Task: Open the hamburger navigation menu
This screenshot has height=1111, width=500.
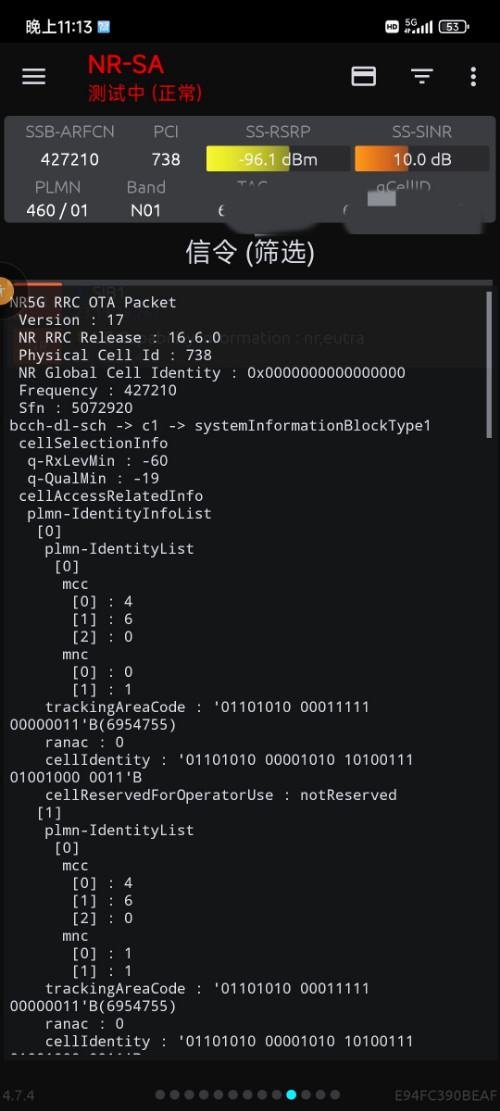Action: [x=33, y=77]
